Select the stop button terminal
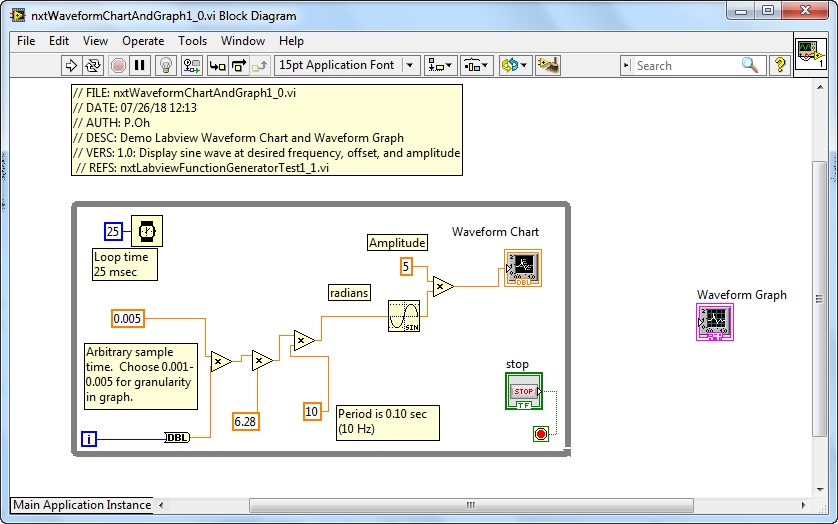 coord(524,391)
